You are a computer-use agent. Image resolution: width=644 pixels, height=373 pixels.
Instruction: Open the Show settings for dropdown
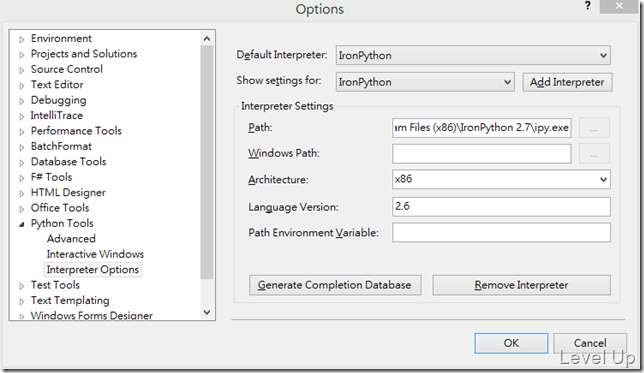coord(425,82)
